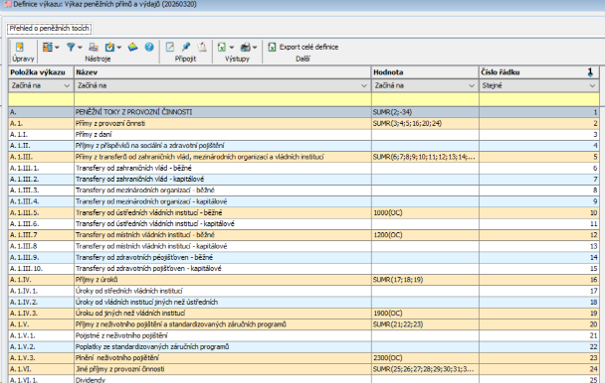Click the note edit icon in Připojit

170,47
